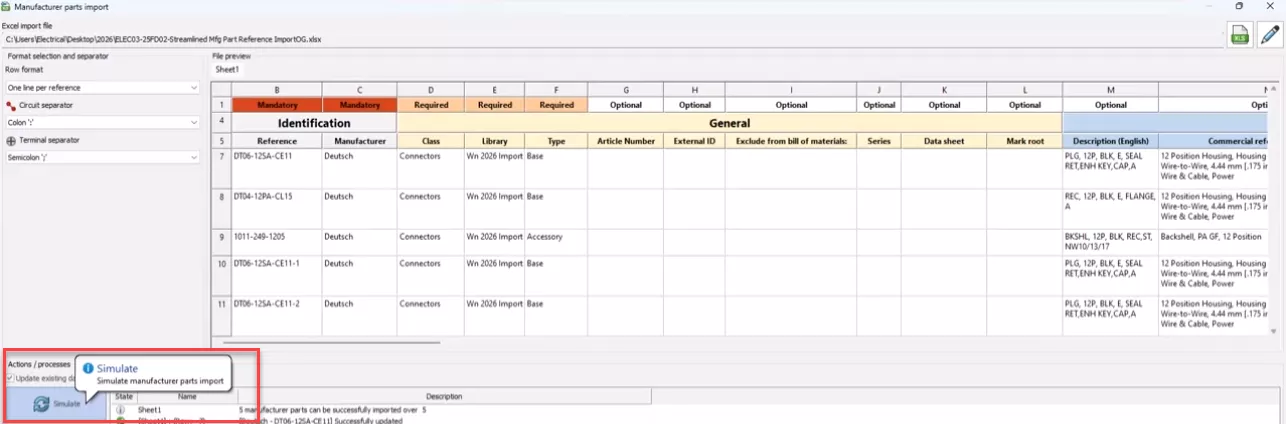This screenshot has height=424, width=1286.
Task: Click the Article Number column label
Action: pos(626,142)
